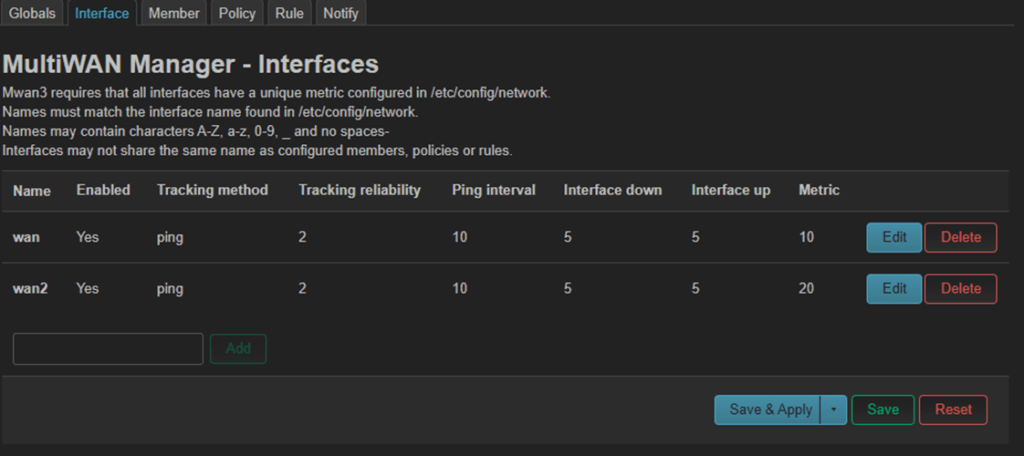This screenshot has height=456, width=1024.
Task: Edit the wan interface
Action: coord(894,237)
